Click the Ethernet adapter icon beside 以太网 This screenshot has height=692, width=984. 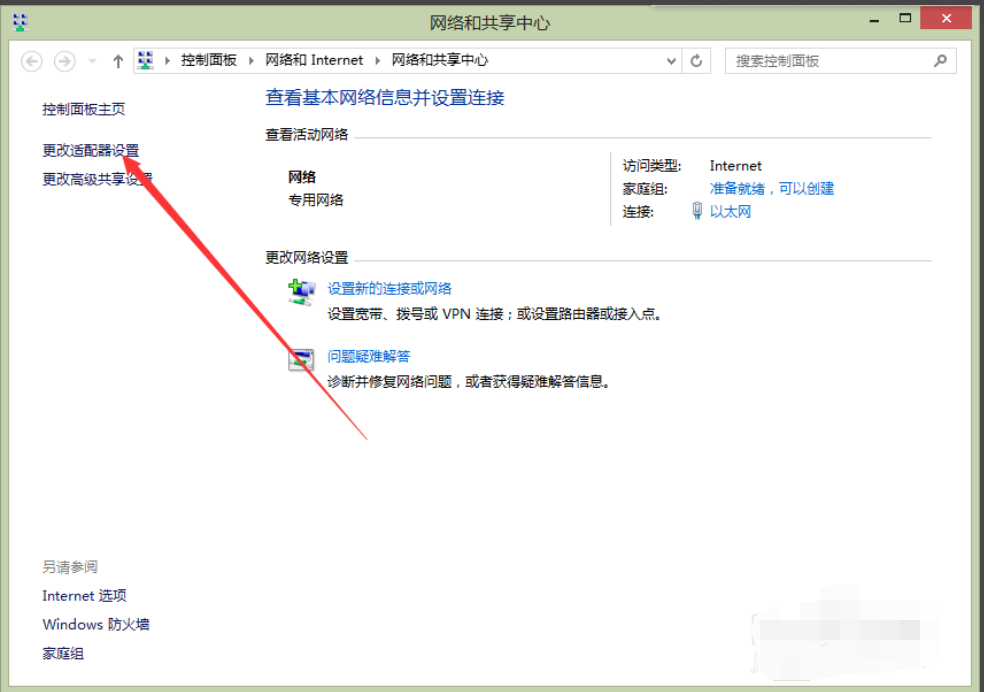click(x=697, y=211)
